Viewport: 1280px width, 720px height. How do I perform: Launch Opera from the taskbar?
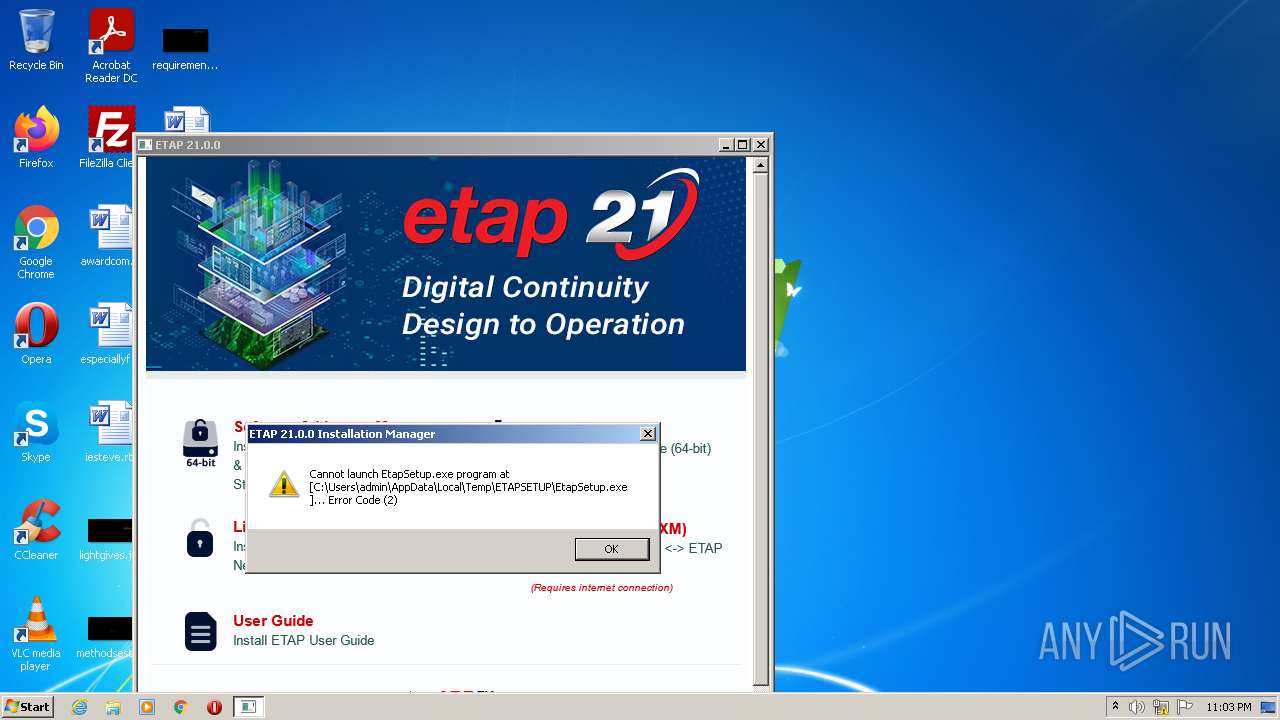[214, 707]
